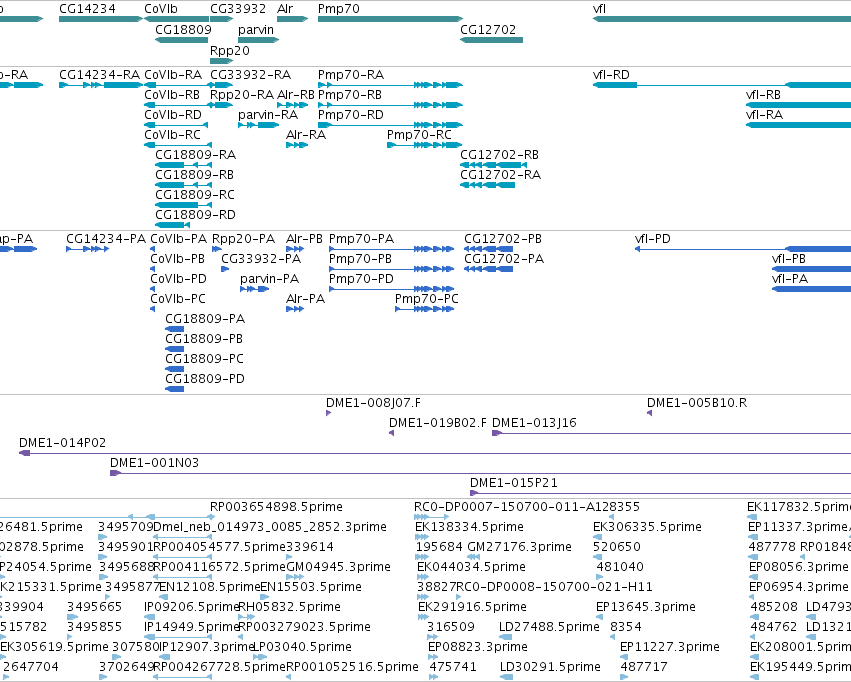Select transcript vfl-RD
The width and height of the screenshot is (851, 682).
[722, 85]
